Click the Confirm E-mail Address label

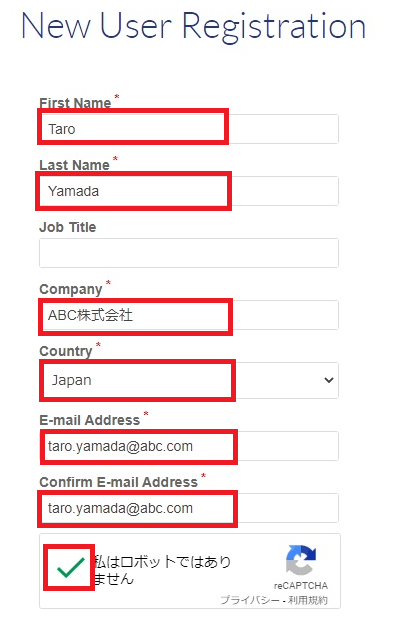(x=118, y=482)
